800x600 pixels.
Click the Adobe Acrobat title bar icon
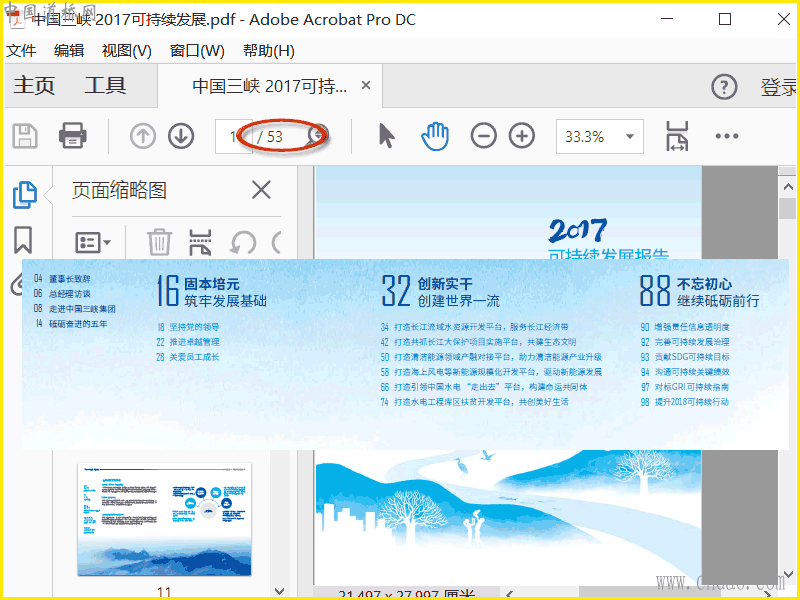click(x=17, y=19)
